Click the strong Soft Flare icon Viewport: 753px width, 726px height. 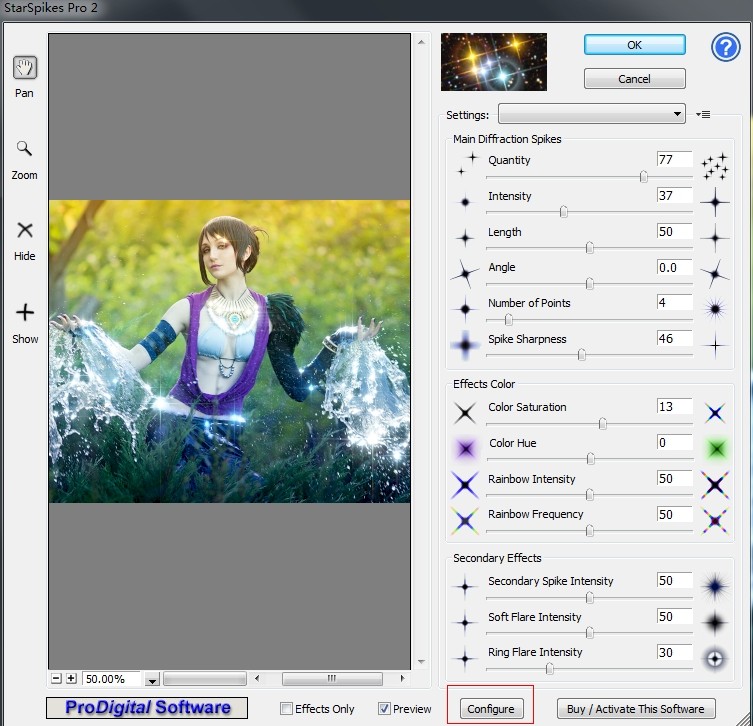pos(715,623)
